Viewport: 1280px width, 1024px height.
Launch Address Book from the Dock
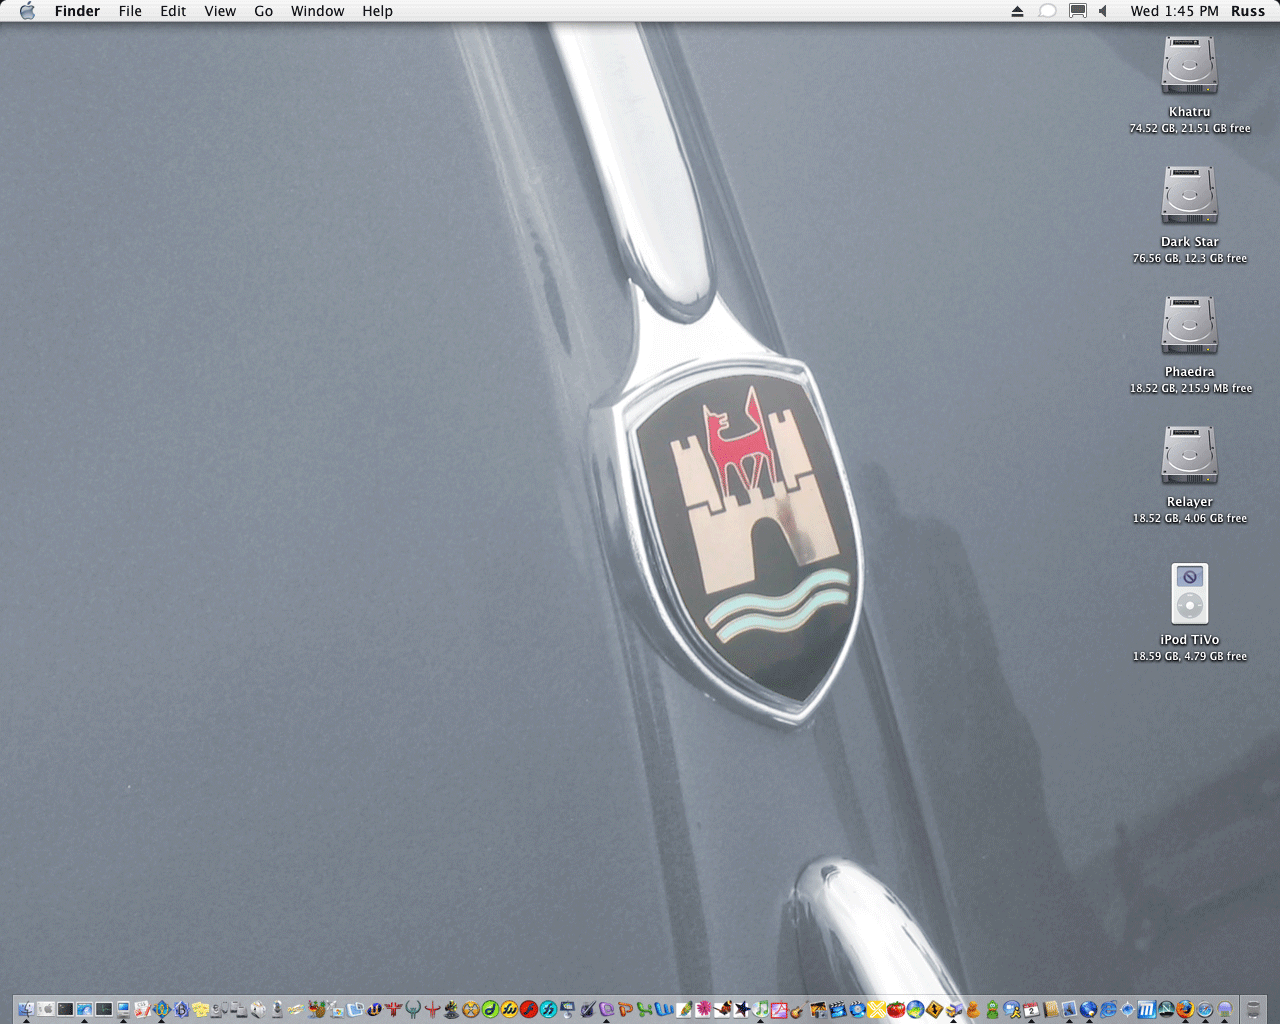click(1050, 1009)
